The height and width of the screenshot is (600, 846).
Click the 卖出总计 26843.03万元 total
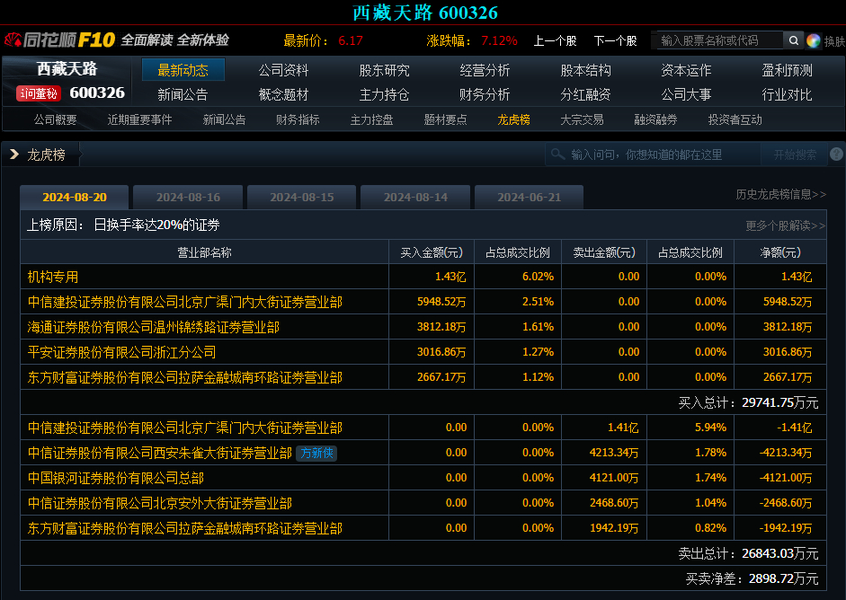click(748, 554)
